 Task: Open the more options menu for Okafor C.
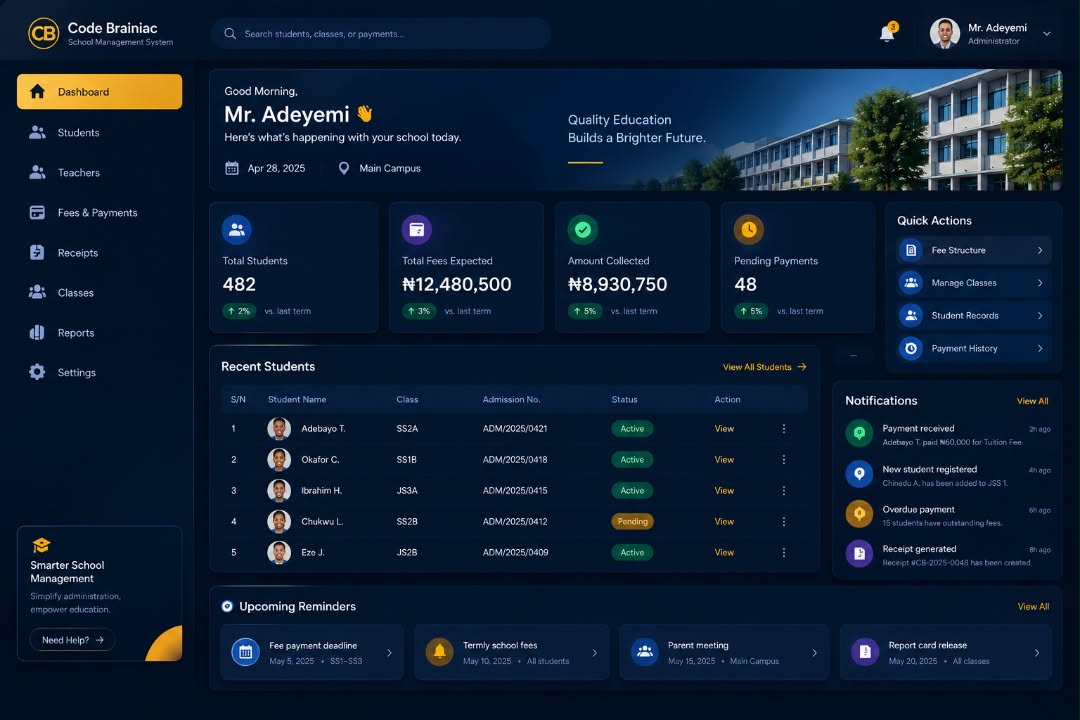click(x=784, y=460)
